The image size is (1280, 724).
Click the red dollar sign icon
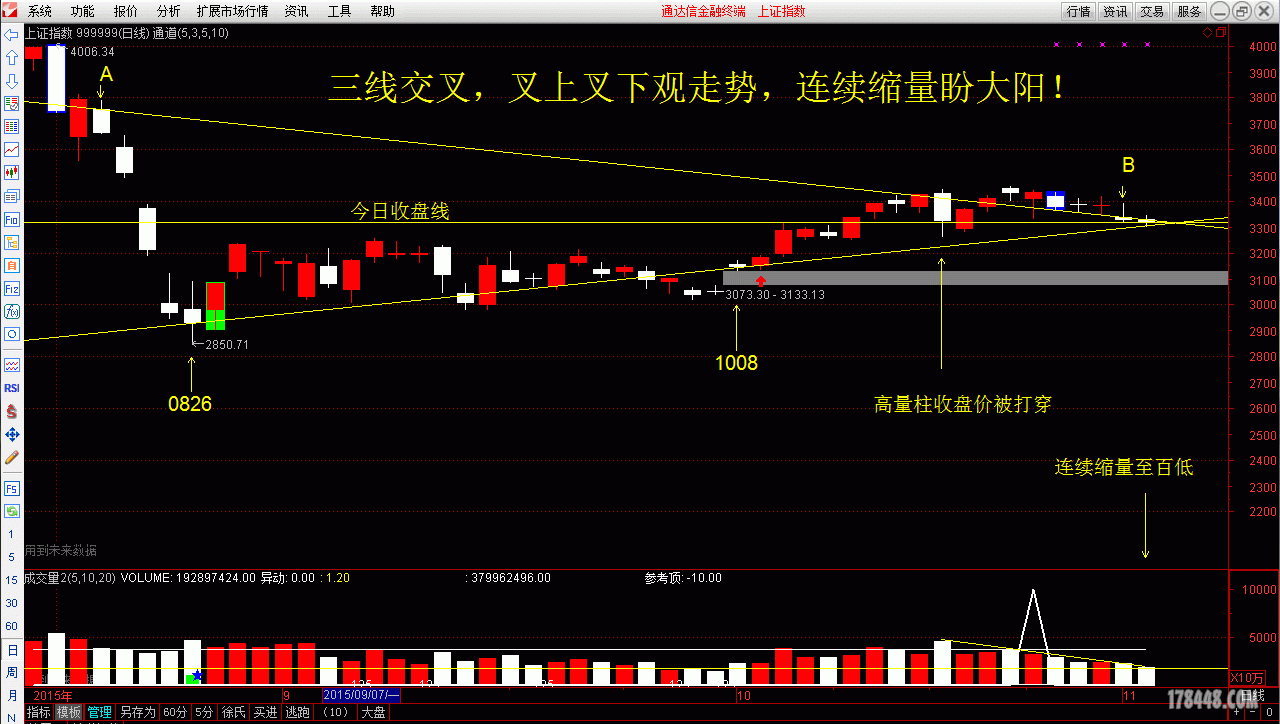coord(12,411)
